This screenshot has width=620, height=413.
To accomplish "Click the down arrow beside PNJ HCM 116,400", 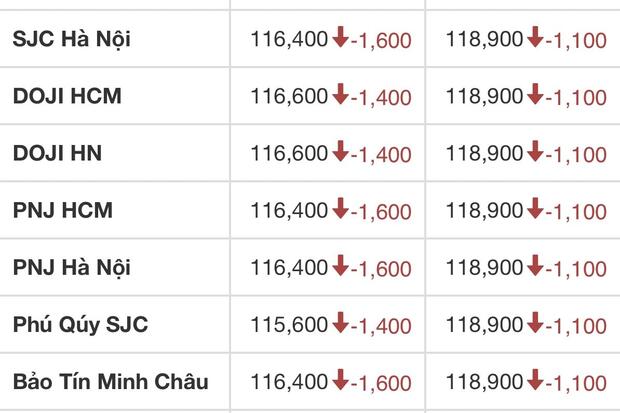I will (x=340, y=208).
